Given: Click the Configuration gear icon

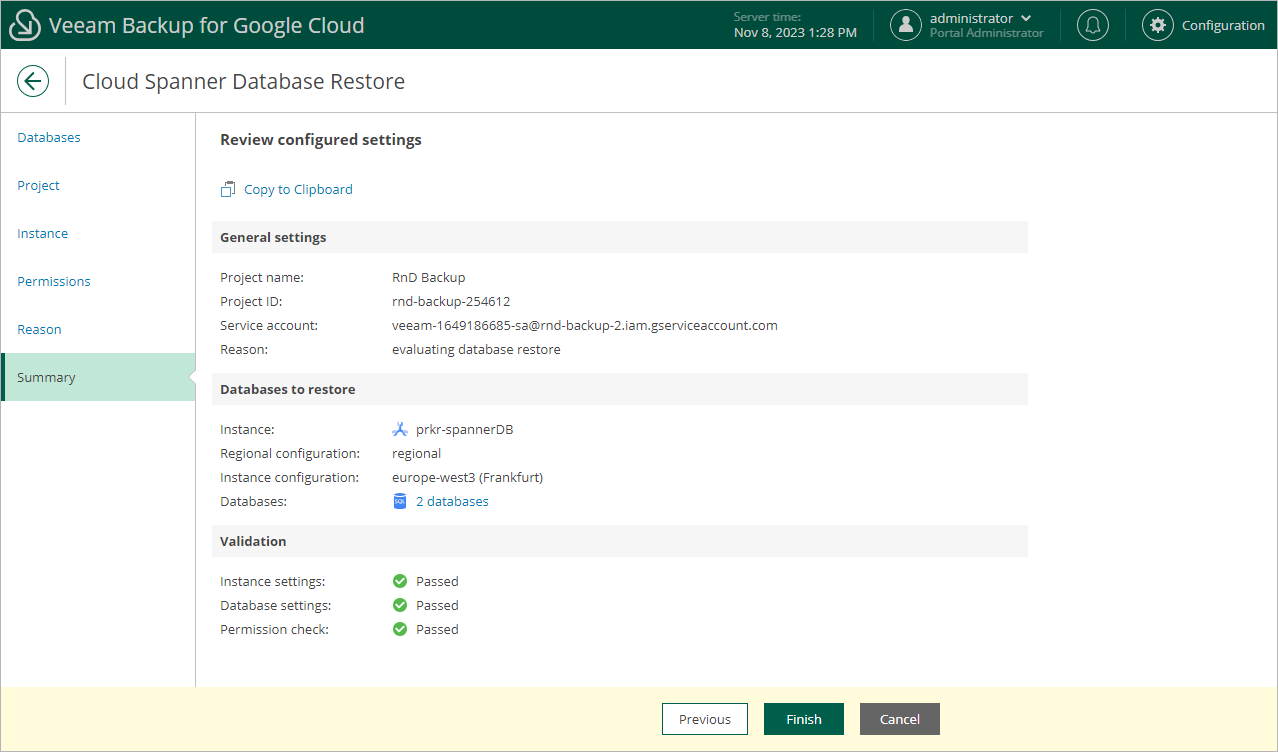Looking at the screenshot, I should pyautogui.click(x=1158, y=25).
